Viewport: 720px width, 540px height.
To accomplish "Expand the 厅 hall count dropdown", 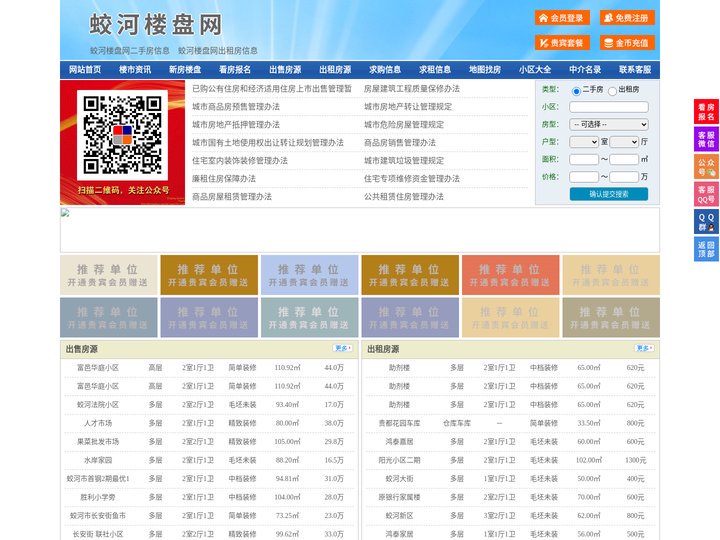I will 624,142.
